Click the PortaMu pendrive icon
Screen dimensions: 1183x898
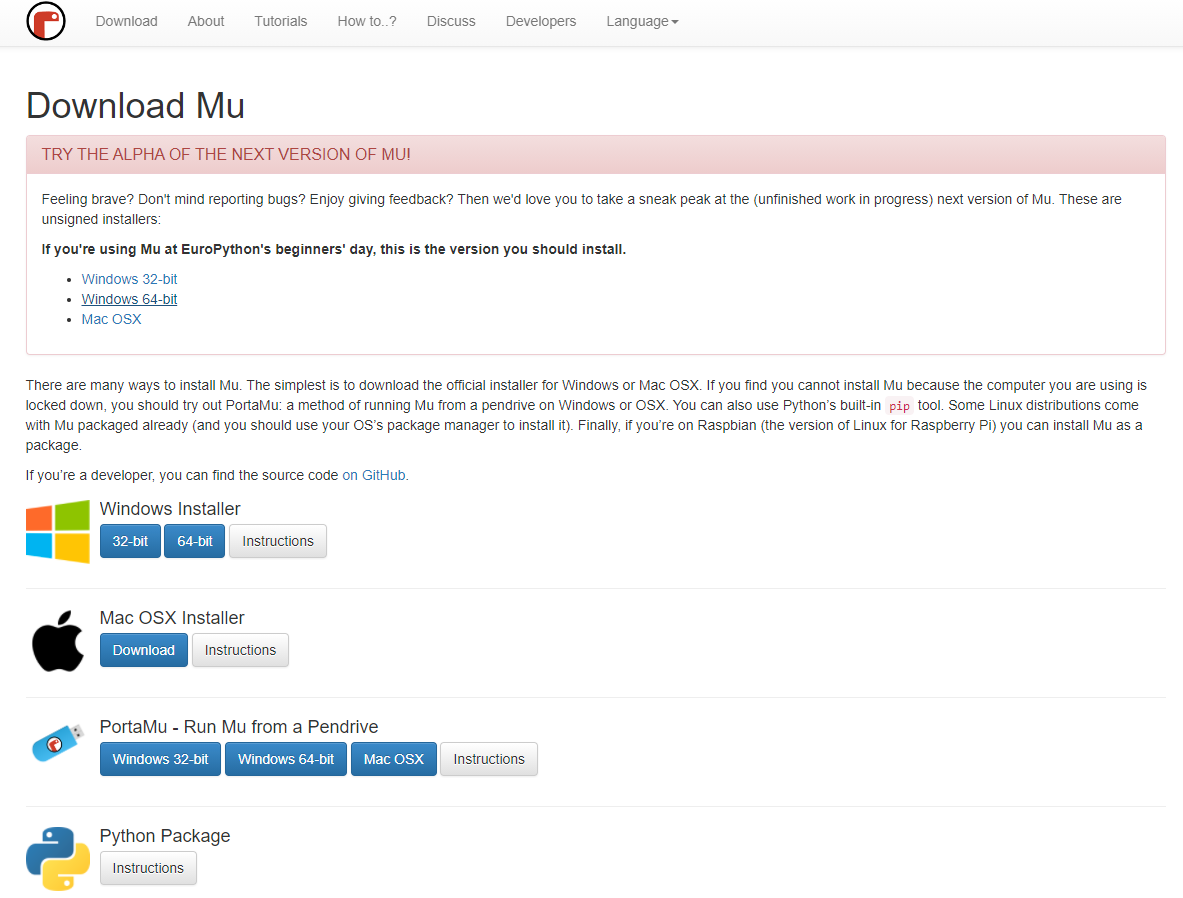click(x=58, y=743)
